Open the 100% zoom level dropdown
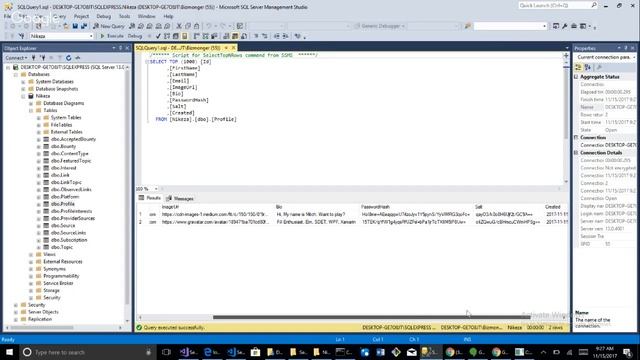640x360 pixels. 156,189
